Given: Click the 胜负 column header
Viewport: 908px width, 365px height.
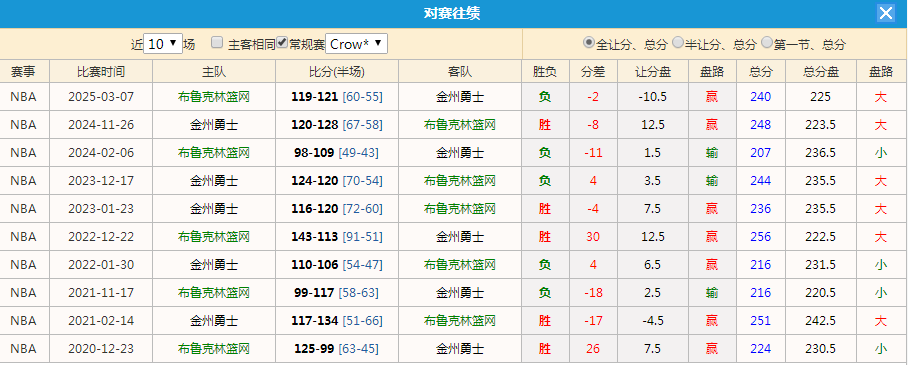Looking at the screenshot, I should (545, 71).
